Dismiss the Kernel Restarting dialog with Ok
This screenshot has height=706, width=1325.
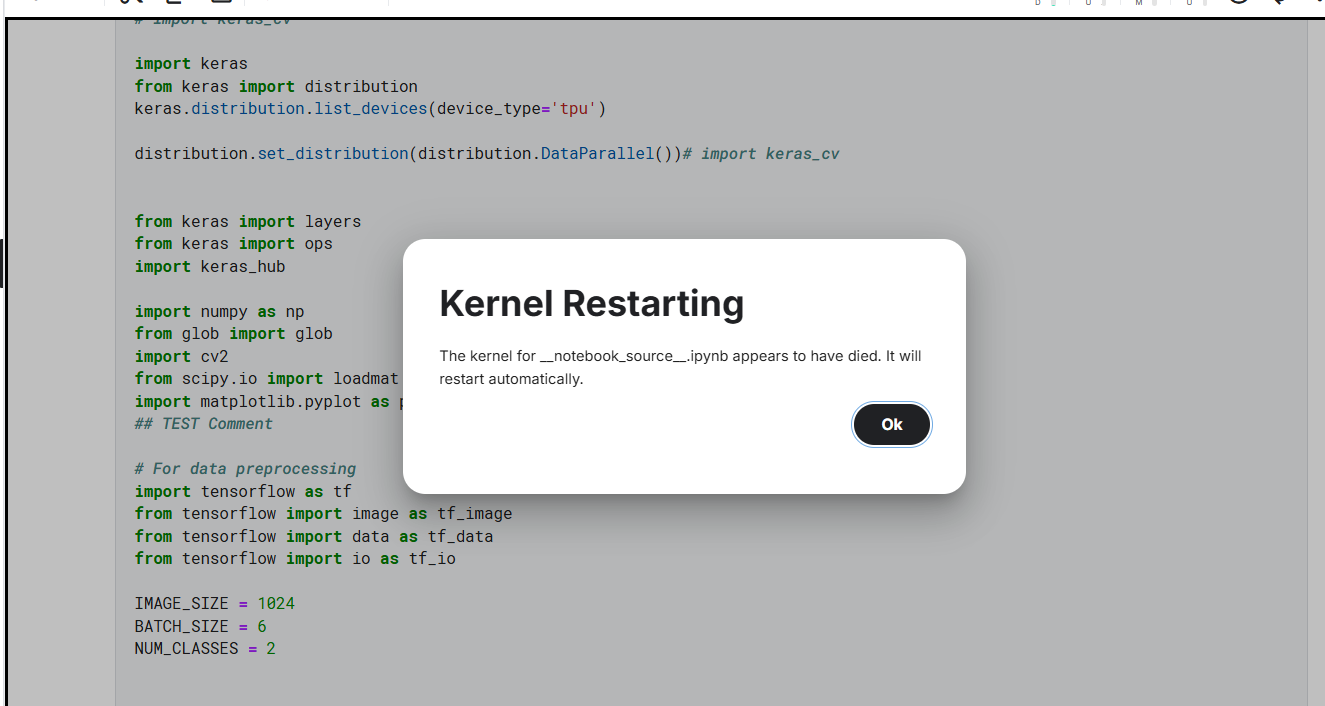pyautogui.click(x=891, y=424)
